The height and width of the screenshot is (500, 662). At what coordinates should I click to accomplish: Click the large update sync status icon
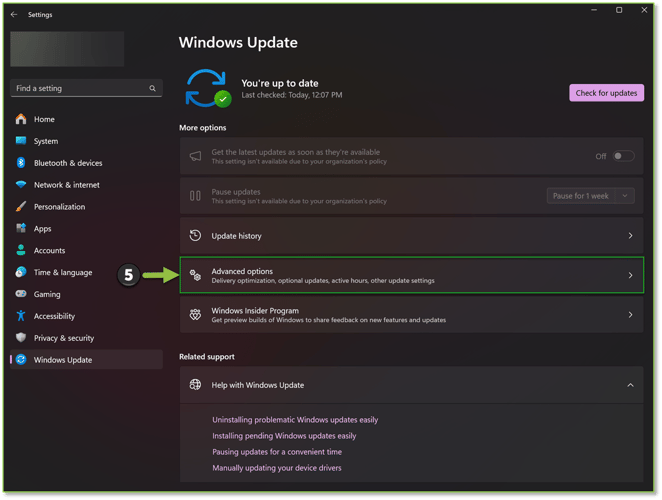[208, 88]
